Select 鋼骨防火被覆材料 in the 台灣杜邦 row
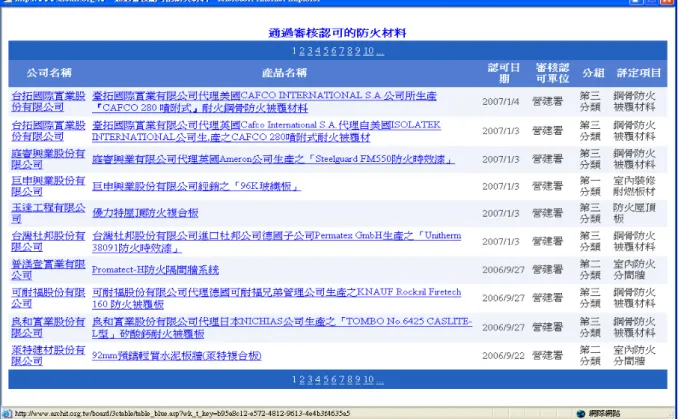This screenshot has width=681, height=419. tap(634, 241)
